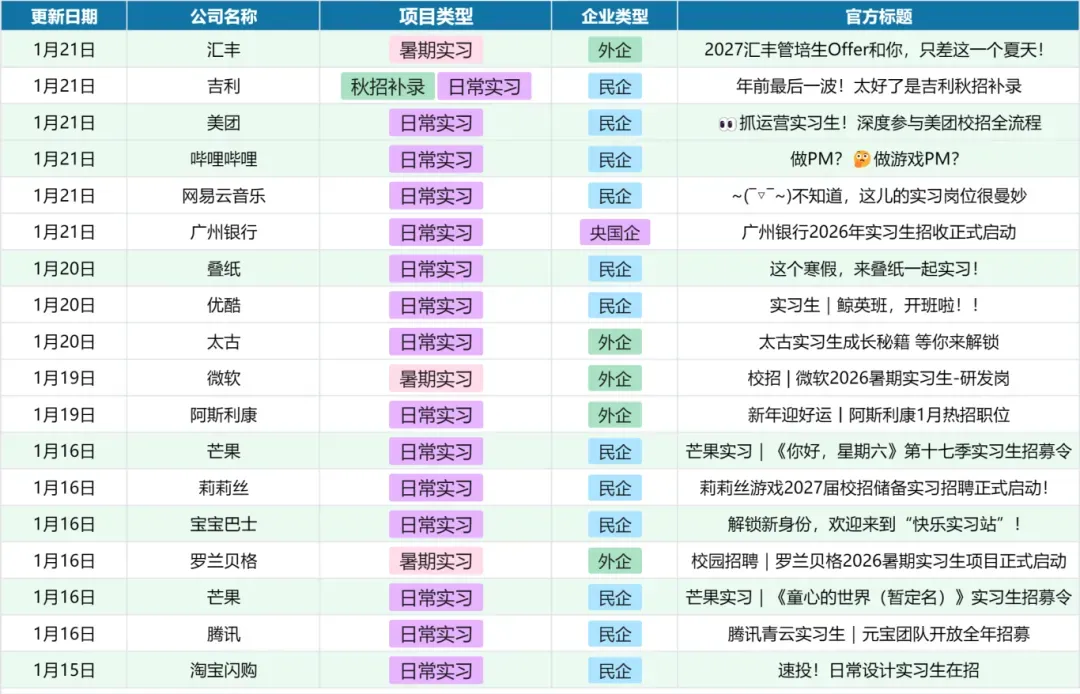Click the 罗兰贝格 company cell
This screenshot has height=694, width=1080.
[x=223, y=560]
